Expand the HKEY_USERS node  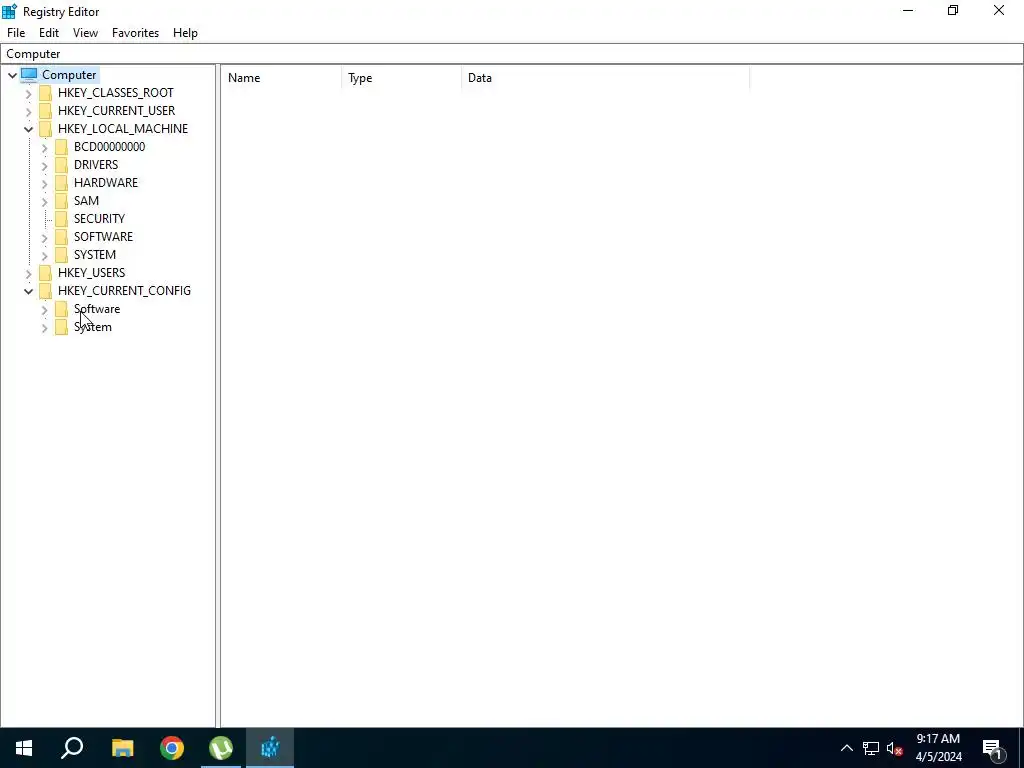coord(28,274)
